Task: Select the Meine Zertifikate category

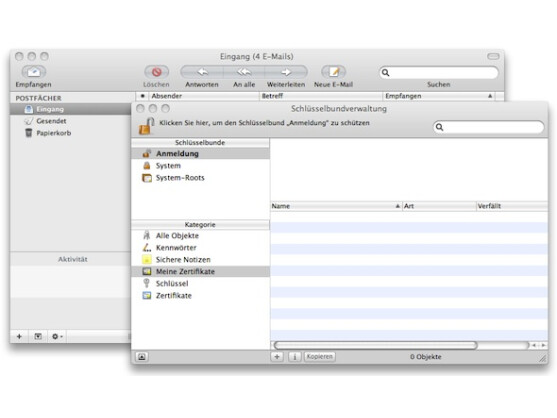Action: [x=201, y=272]
